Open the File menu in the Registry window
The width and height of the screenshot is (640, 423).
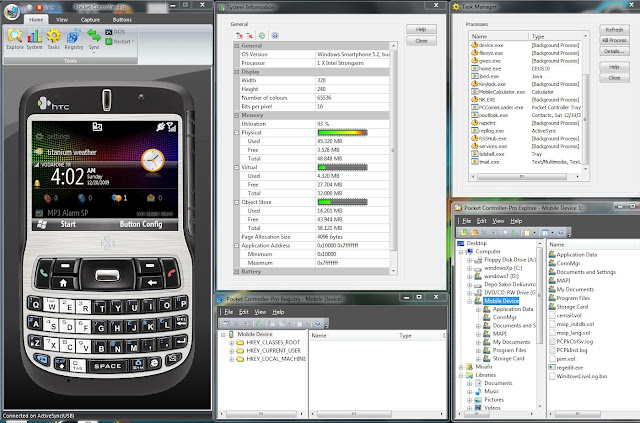click(x=229, y=312)
